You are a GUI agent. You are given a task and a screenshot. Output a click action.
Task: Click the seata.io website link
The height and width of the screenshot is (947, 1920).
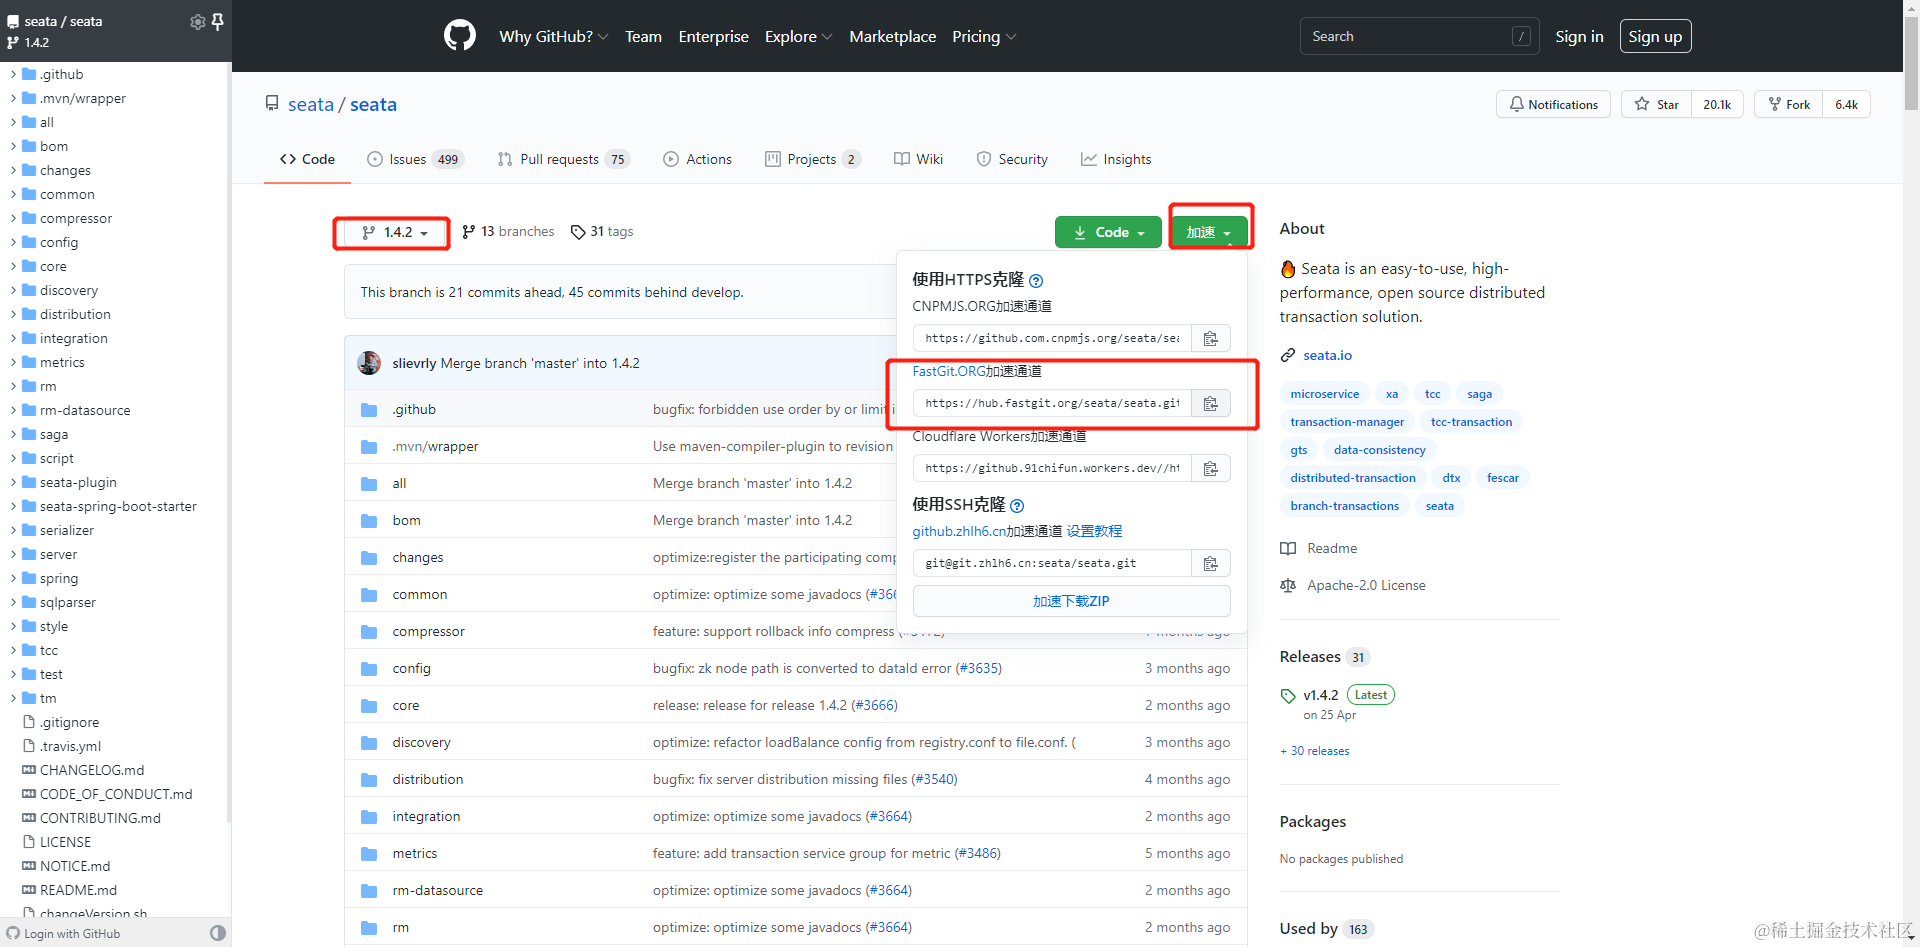(1327, 355)
